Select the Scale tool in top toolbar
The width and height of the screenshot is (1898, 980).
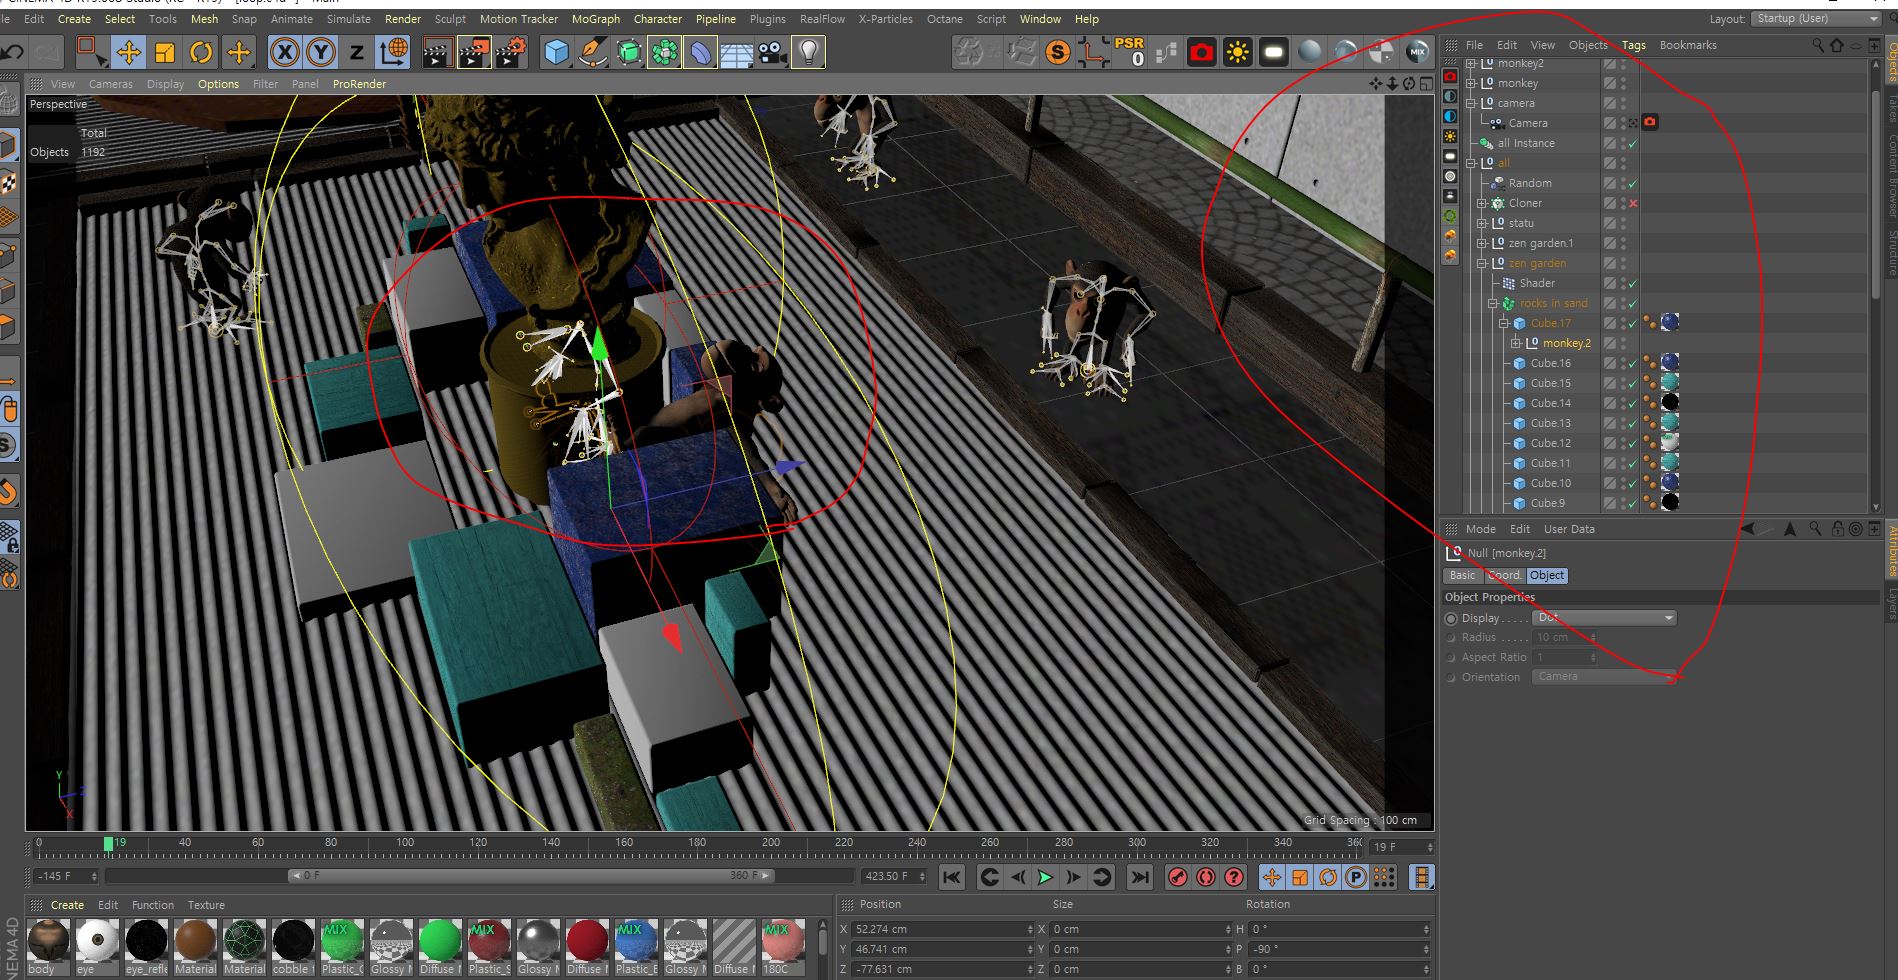click(165, 52)
